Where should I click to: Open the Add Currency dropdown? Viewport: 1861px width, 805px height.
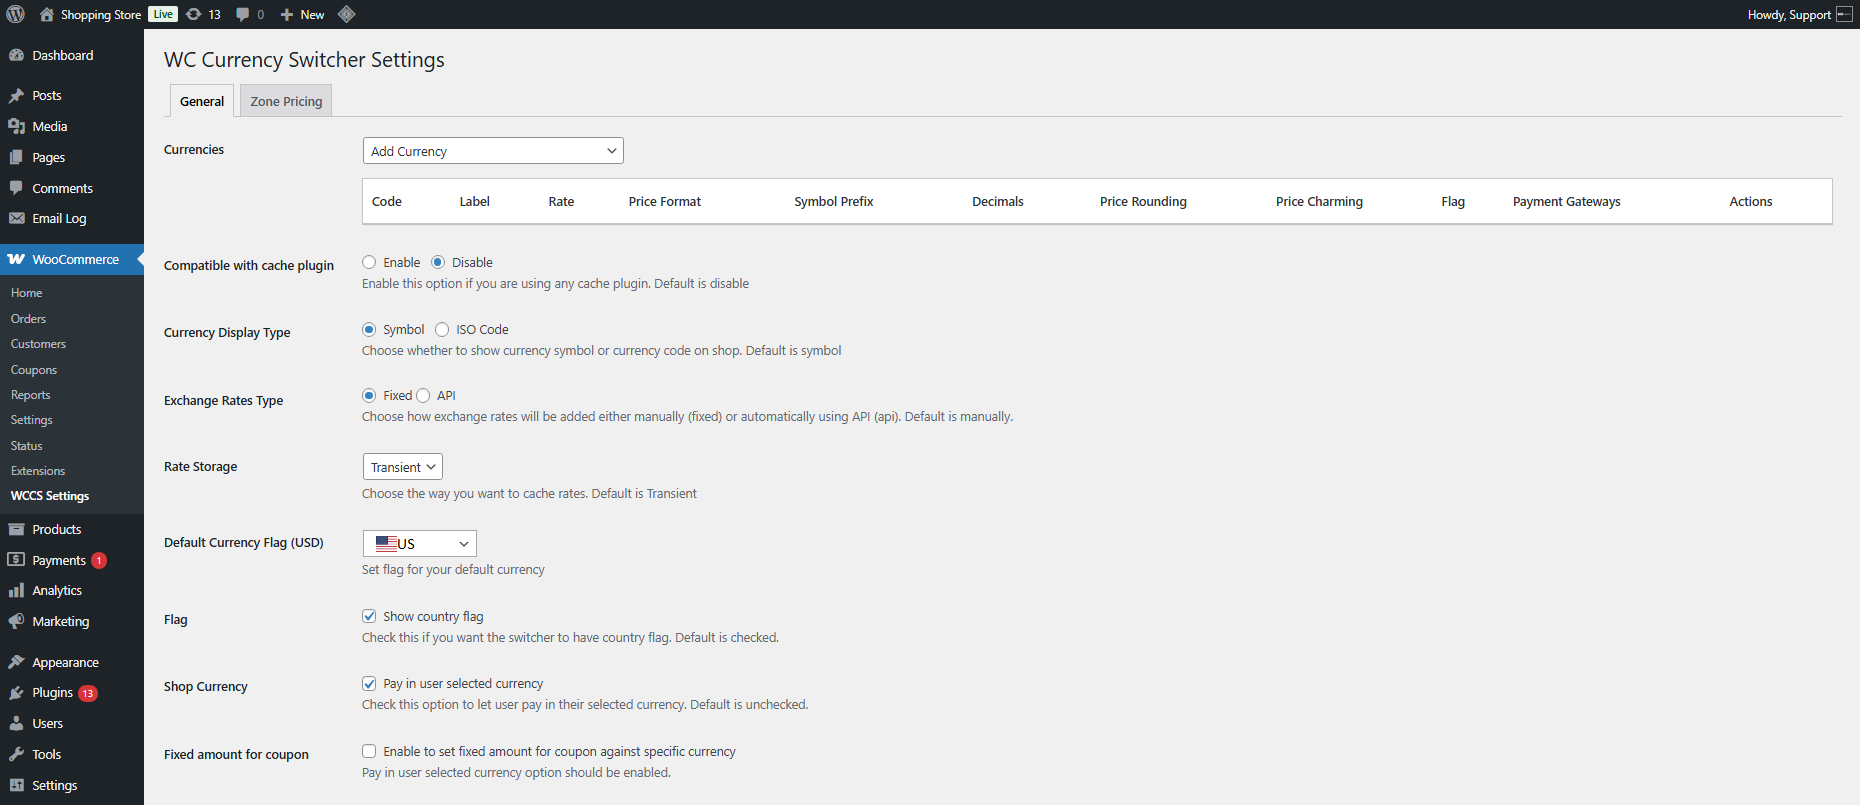coord(493,151)
